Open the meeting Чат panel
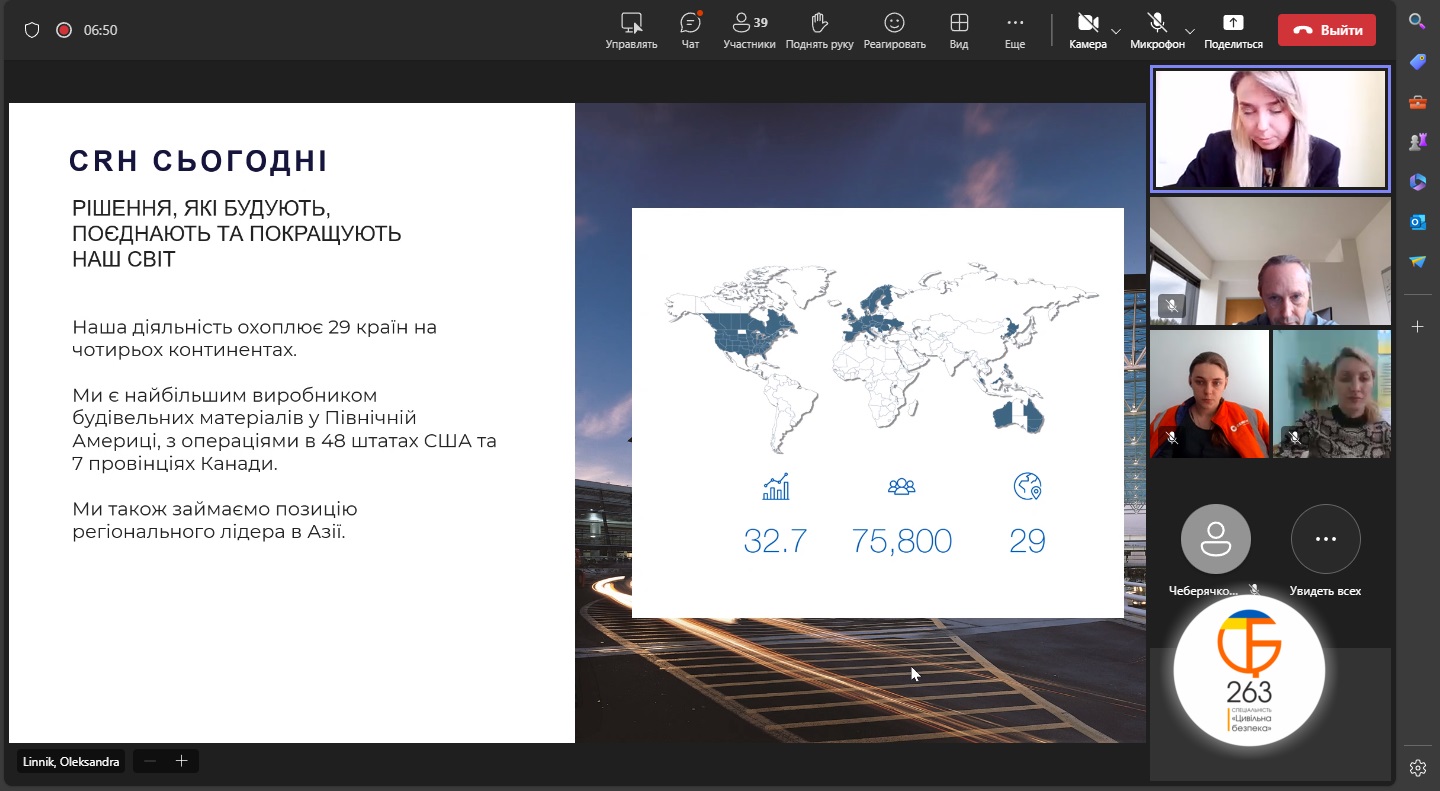Image resolution: width=1440 pixels, height=791 pixels. [690, 31]
